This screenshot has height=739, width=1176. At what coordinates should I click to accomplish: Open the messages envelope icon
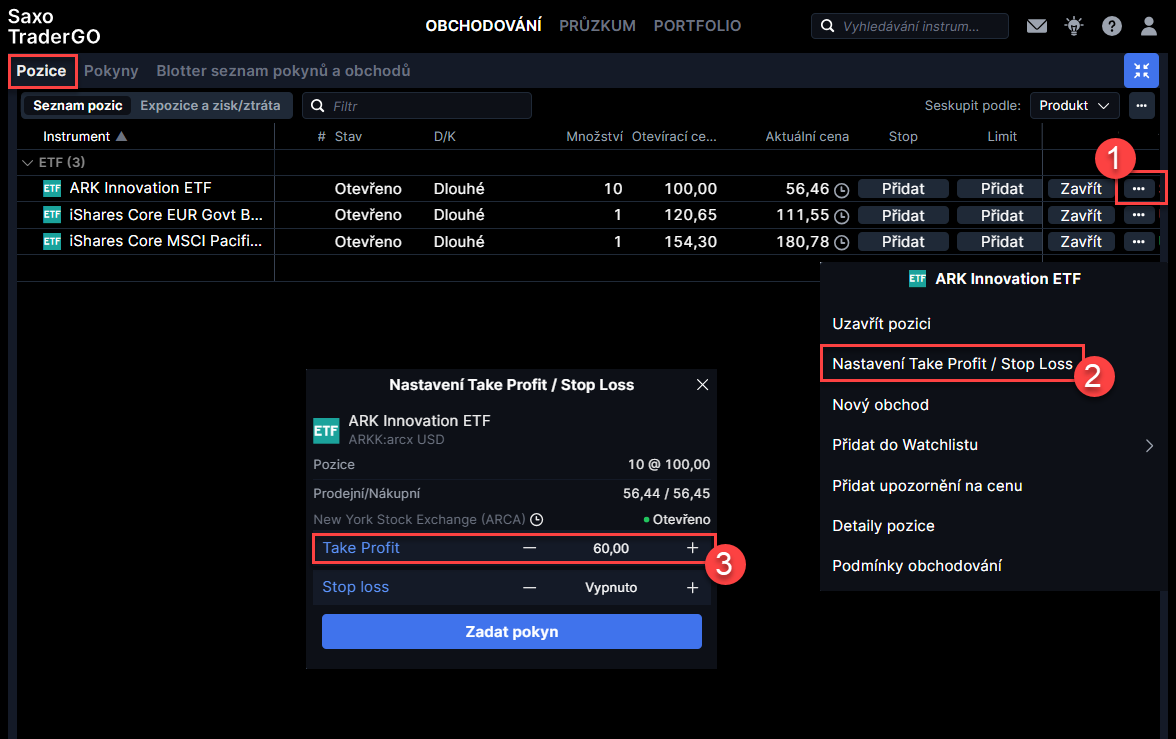(x=1036, y=26)
